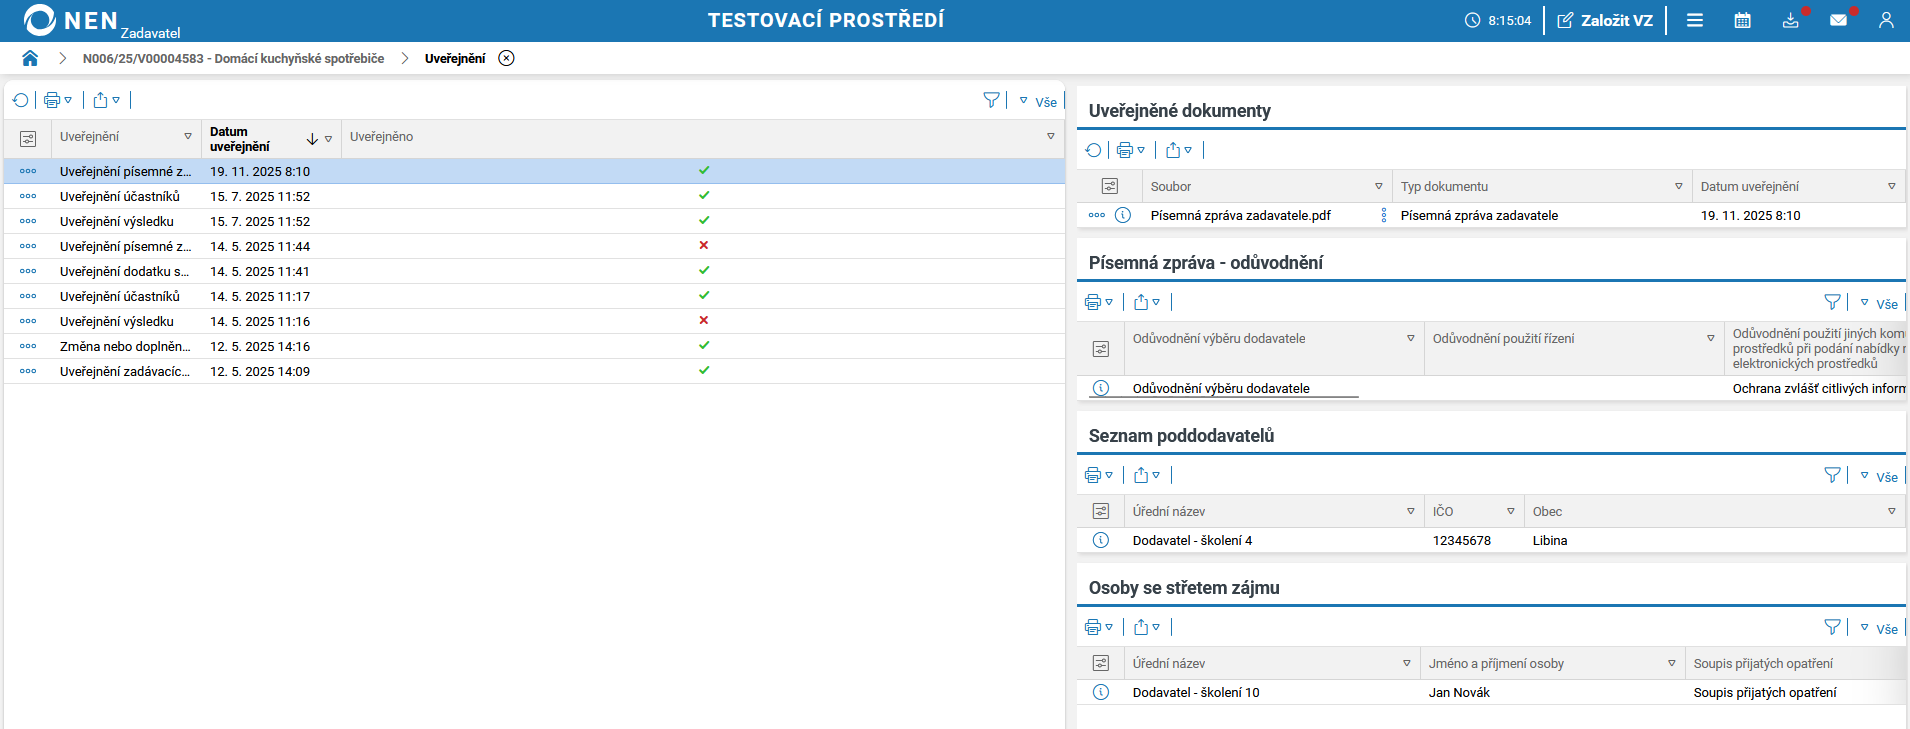Open Soubor column filter dropdown

point(1379,187)
